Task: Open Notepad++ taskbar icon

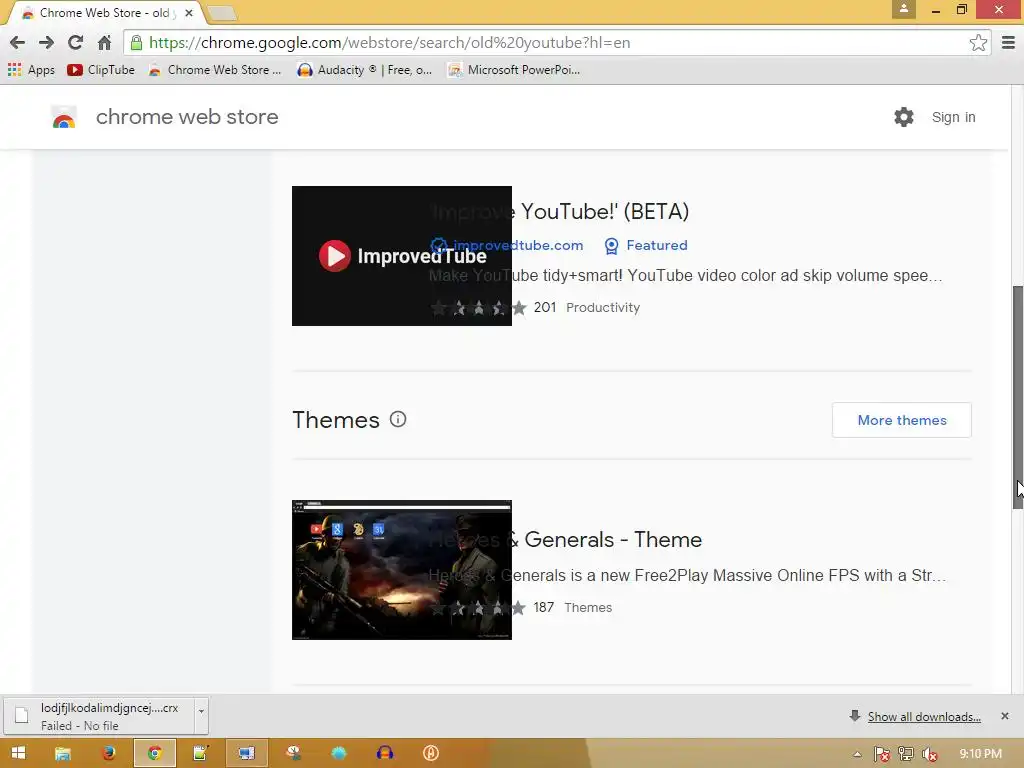Action: [200, 753]
